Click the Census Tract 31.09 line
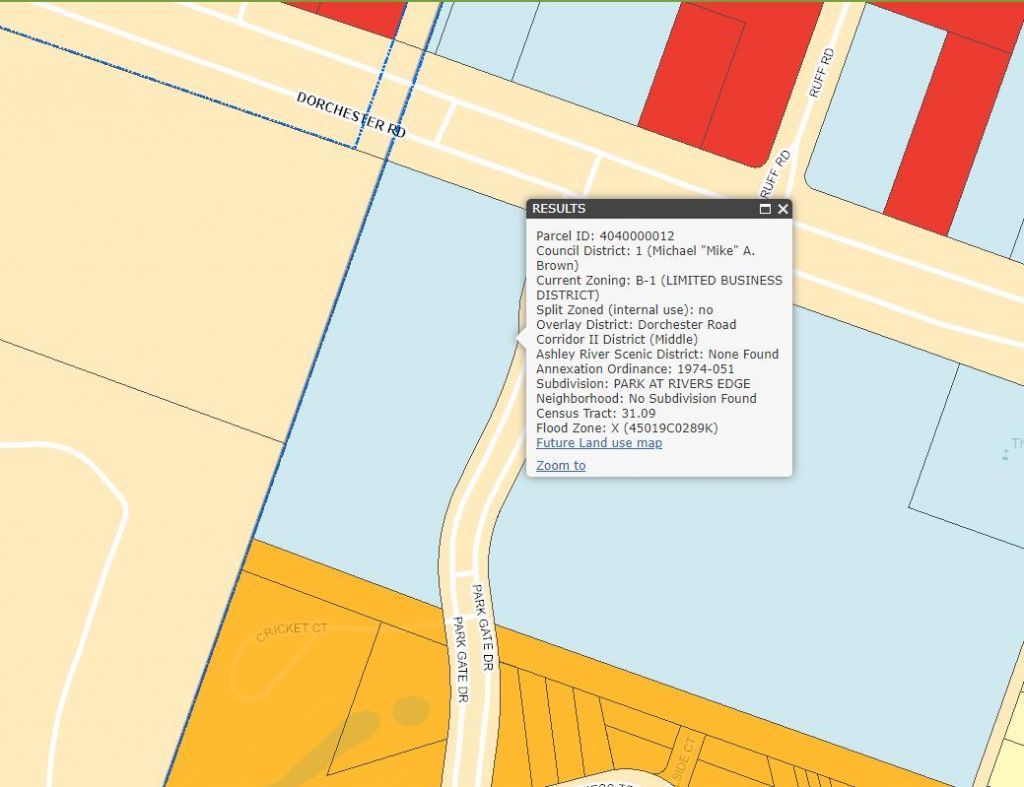 coord(595,413)
